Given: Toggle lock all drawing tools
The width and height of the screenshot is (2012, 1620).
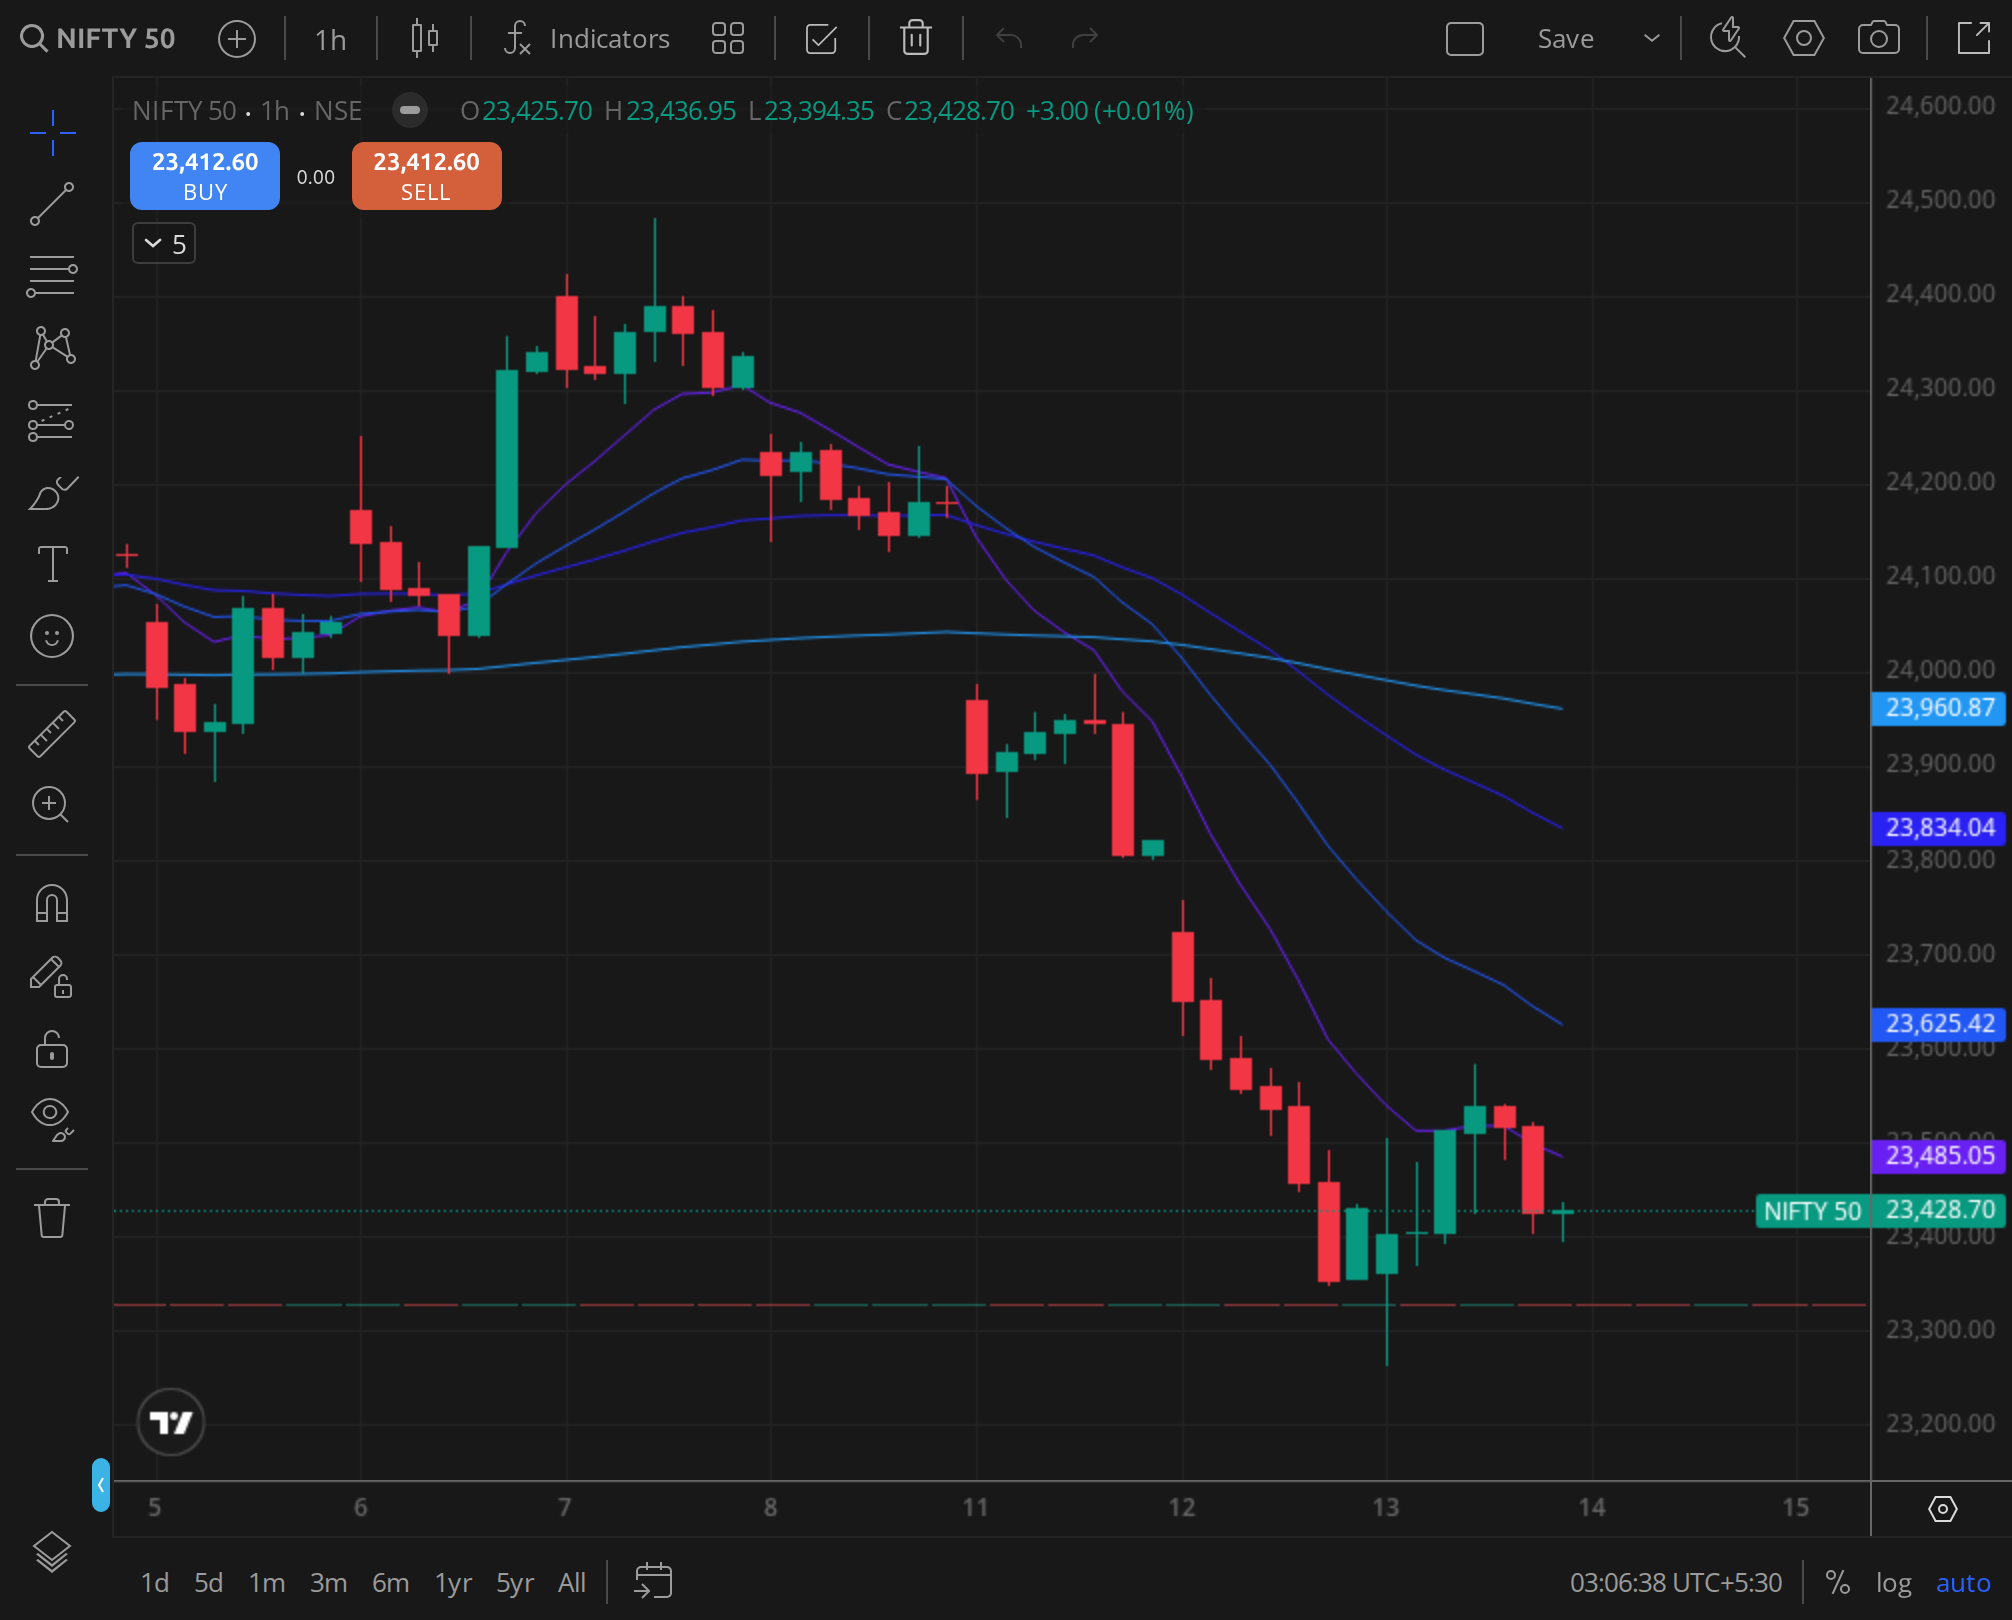Looking at the screenshot, I should pyautogui.click(x=52, y=1049).
